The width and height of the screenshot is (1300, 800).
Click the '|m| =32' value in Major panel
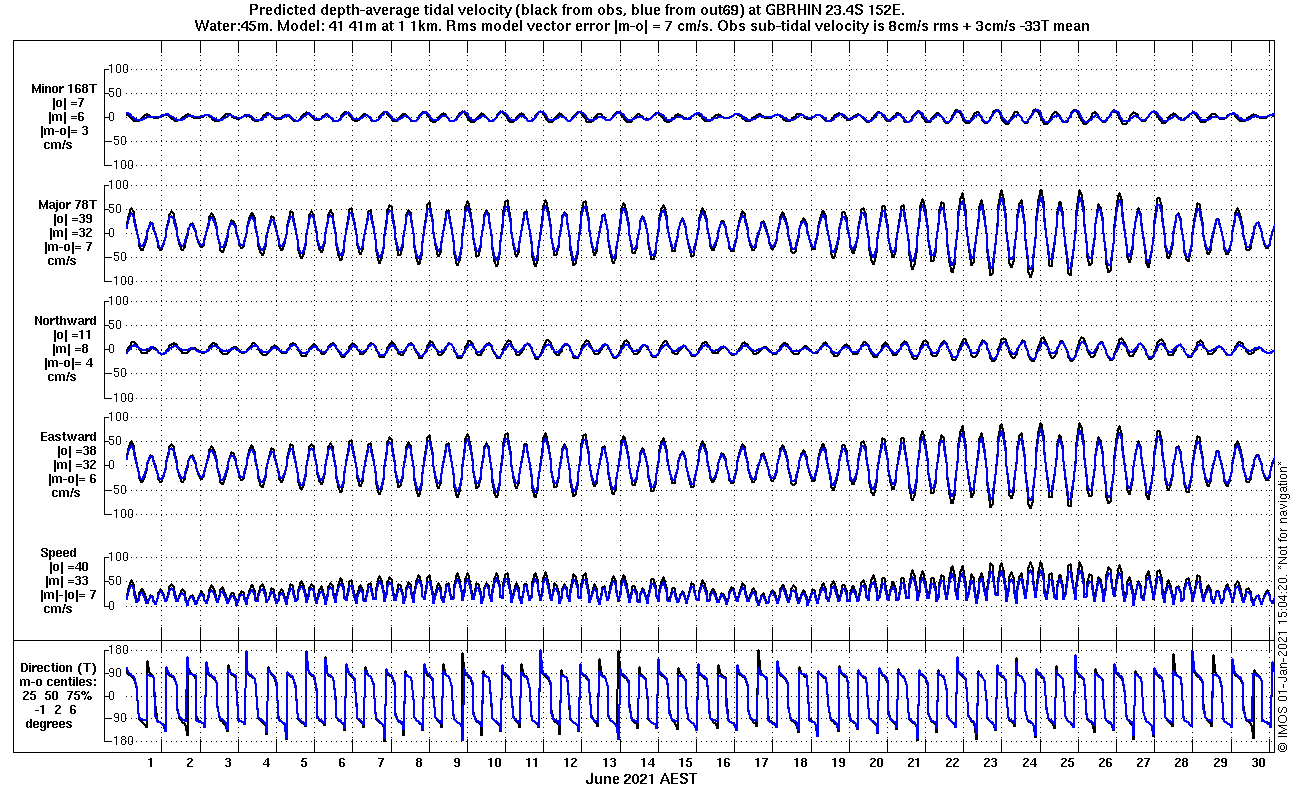click(72, 233)
